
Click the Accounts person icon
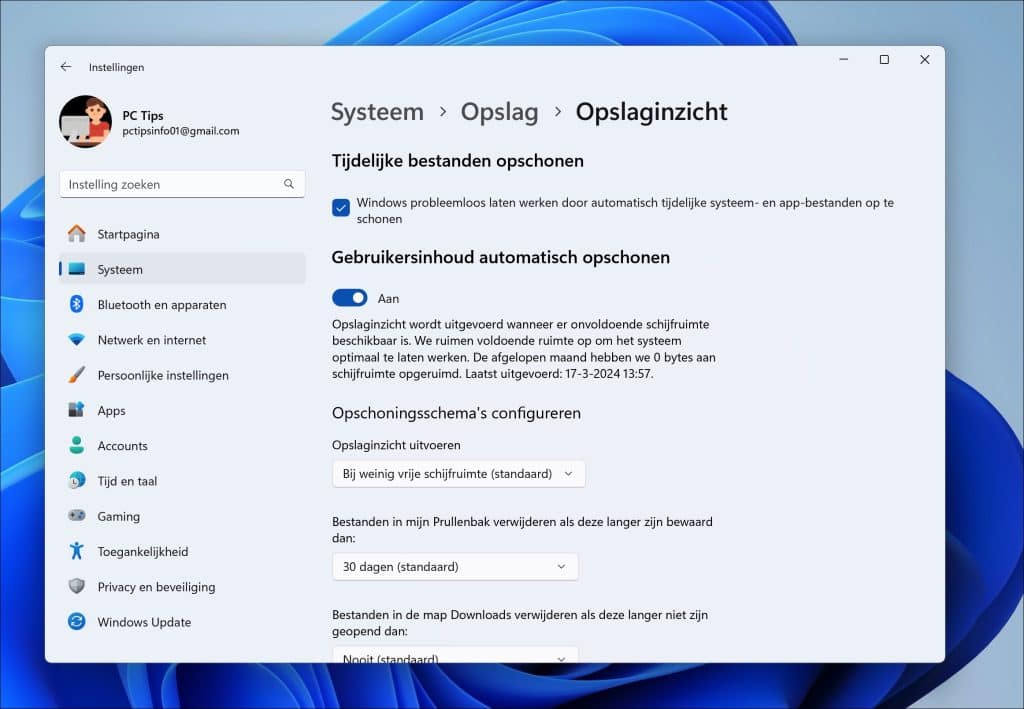point(76,445)
